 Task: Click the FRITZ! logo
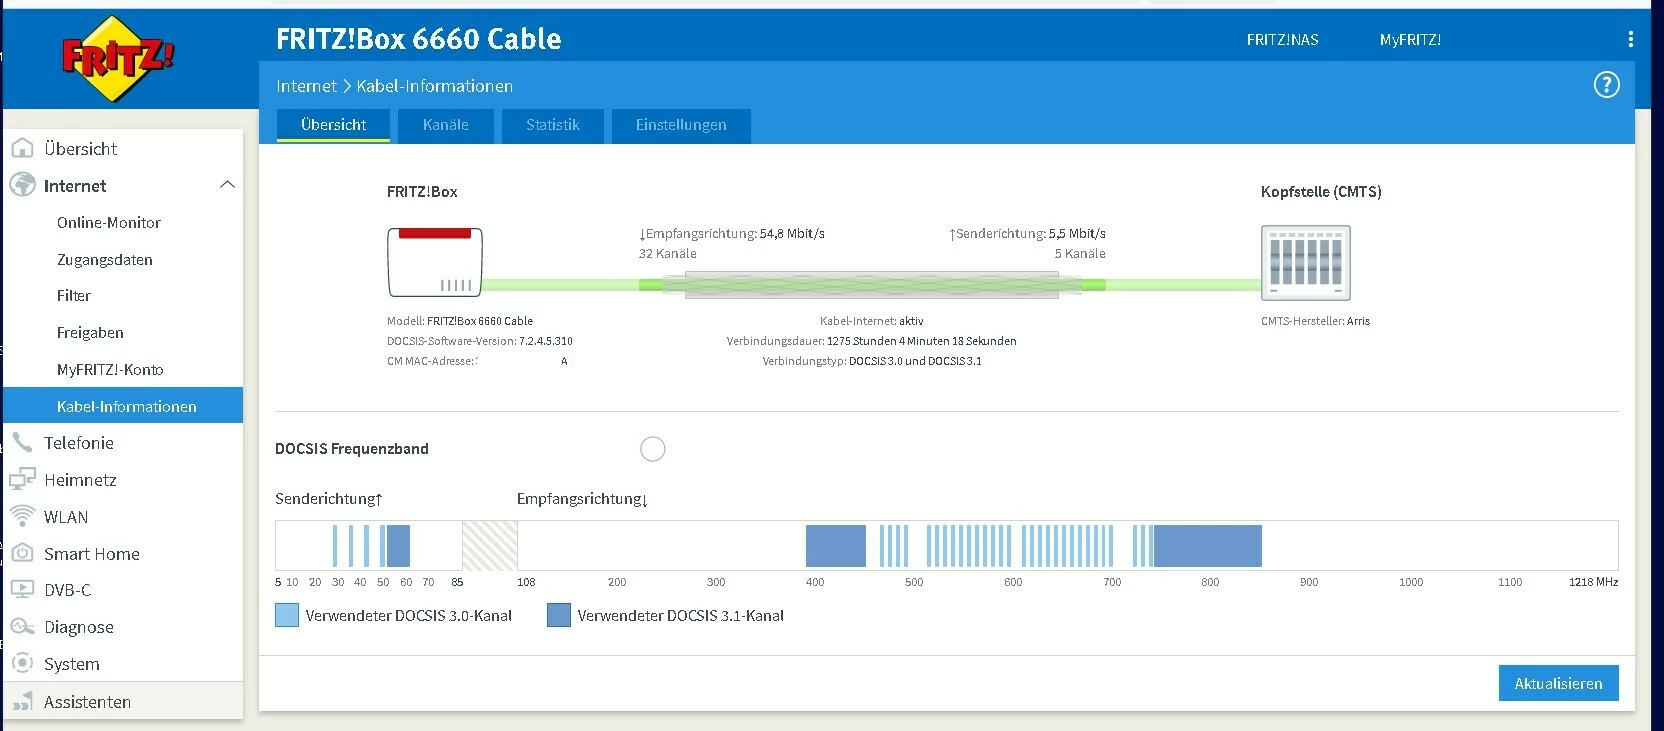[x=117, y=58]
